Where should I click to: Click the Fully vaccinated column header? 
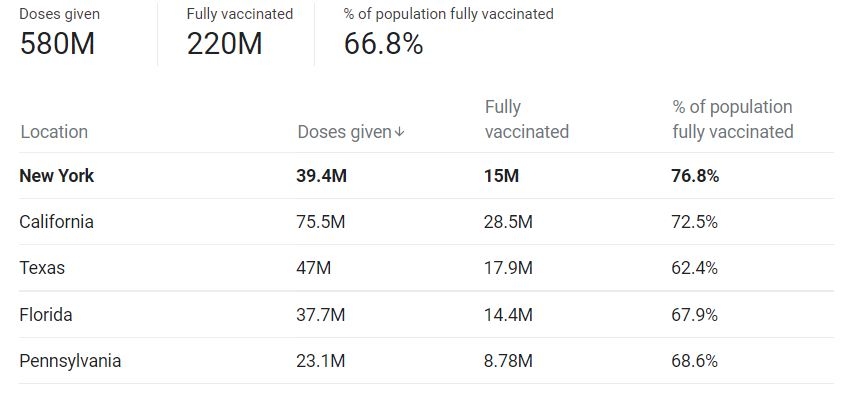click(527, 119)
